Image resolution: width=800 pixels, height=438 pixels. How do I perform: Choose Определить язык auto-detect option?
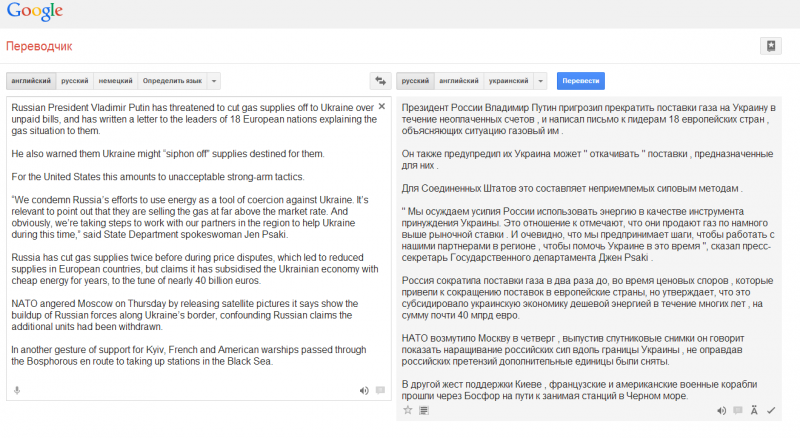172,81
